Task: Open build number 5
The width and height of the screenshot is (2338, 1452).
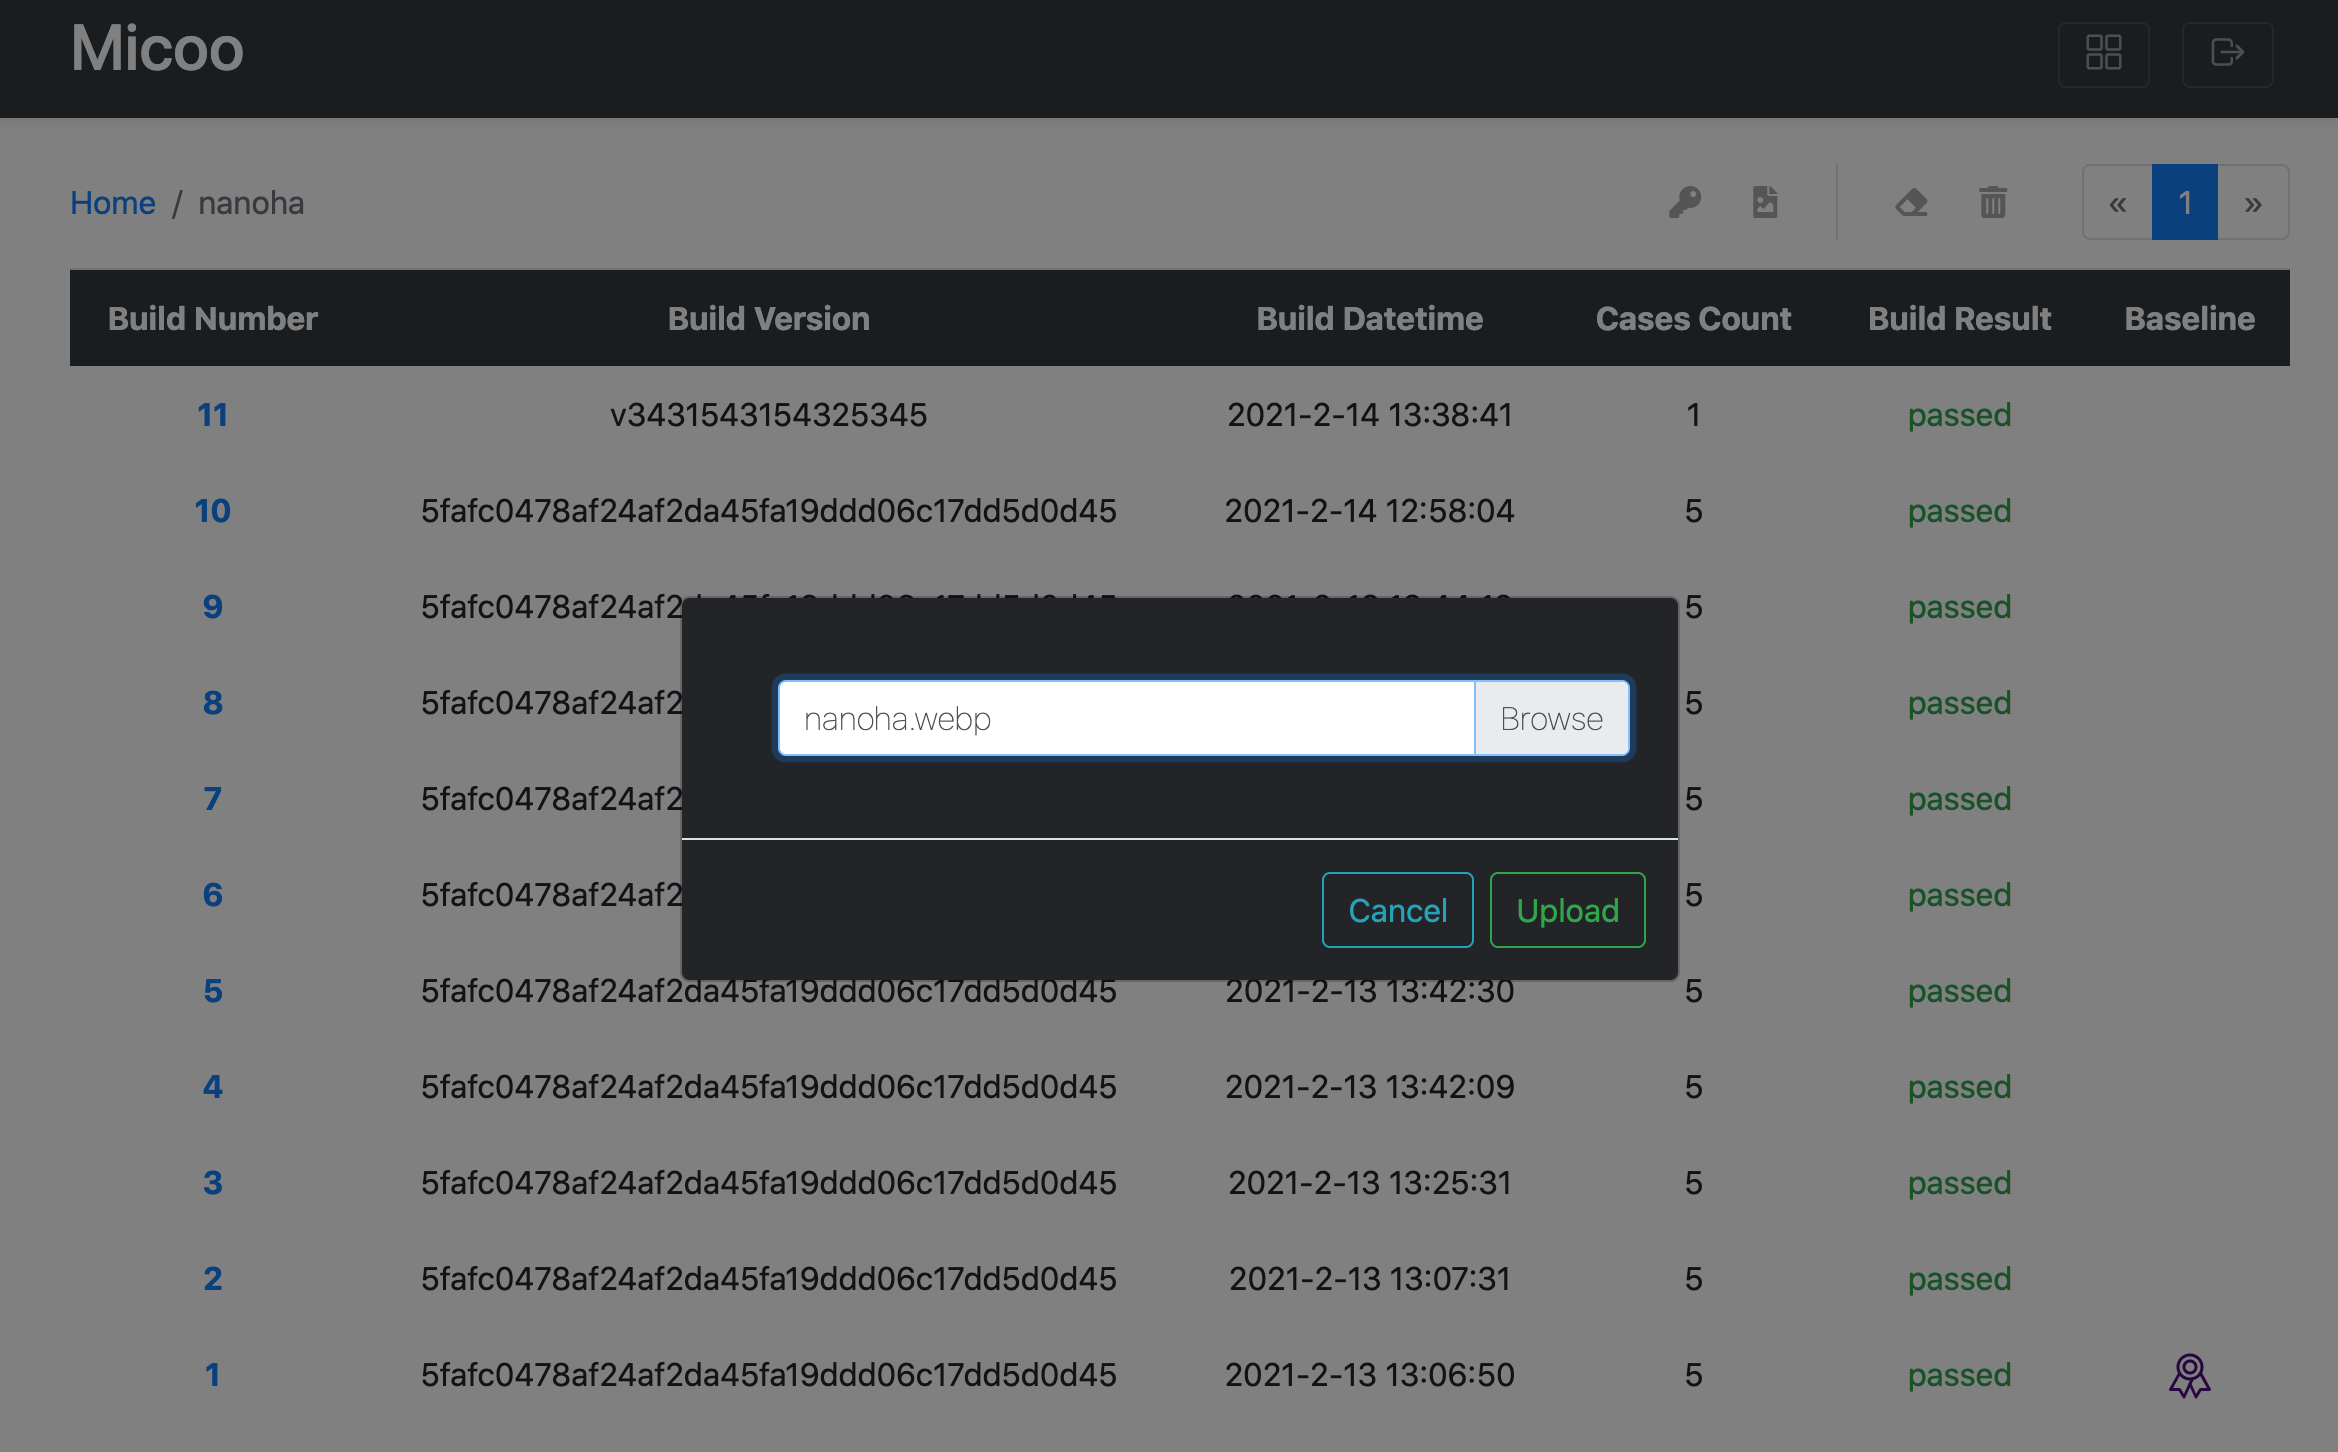Action: click(213, 991)
